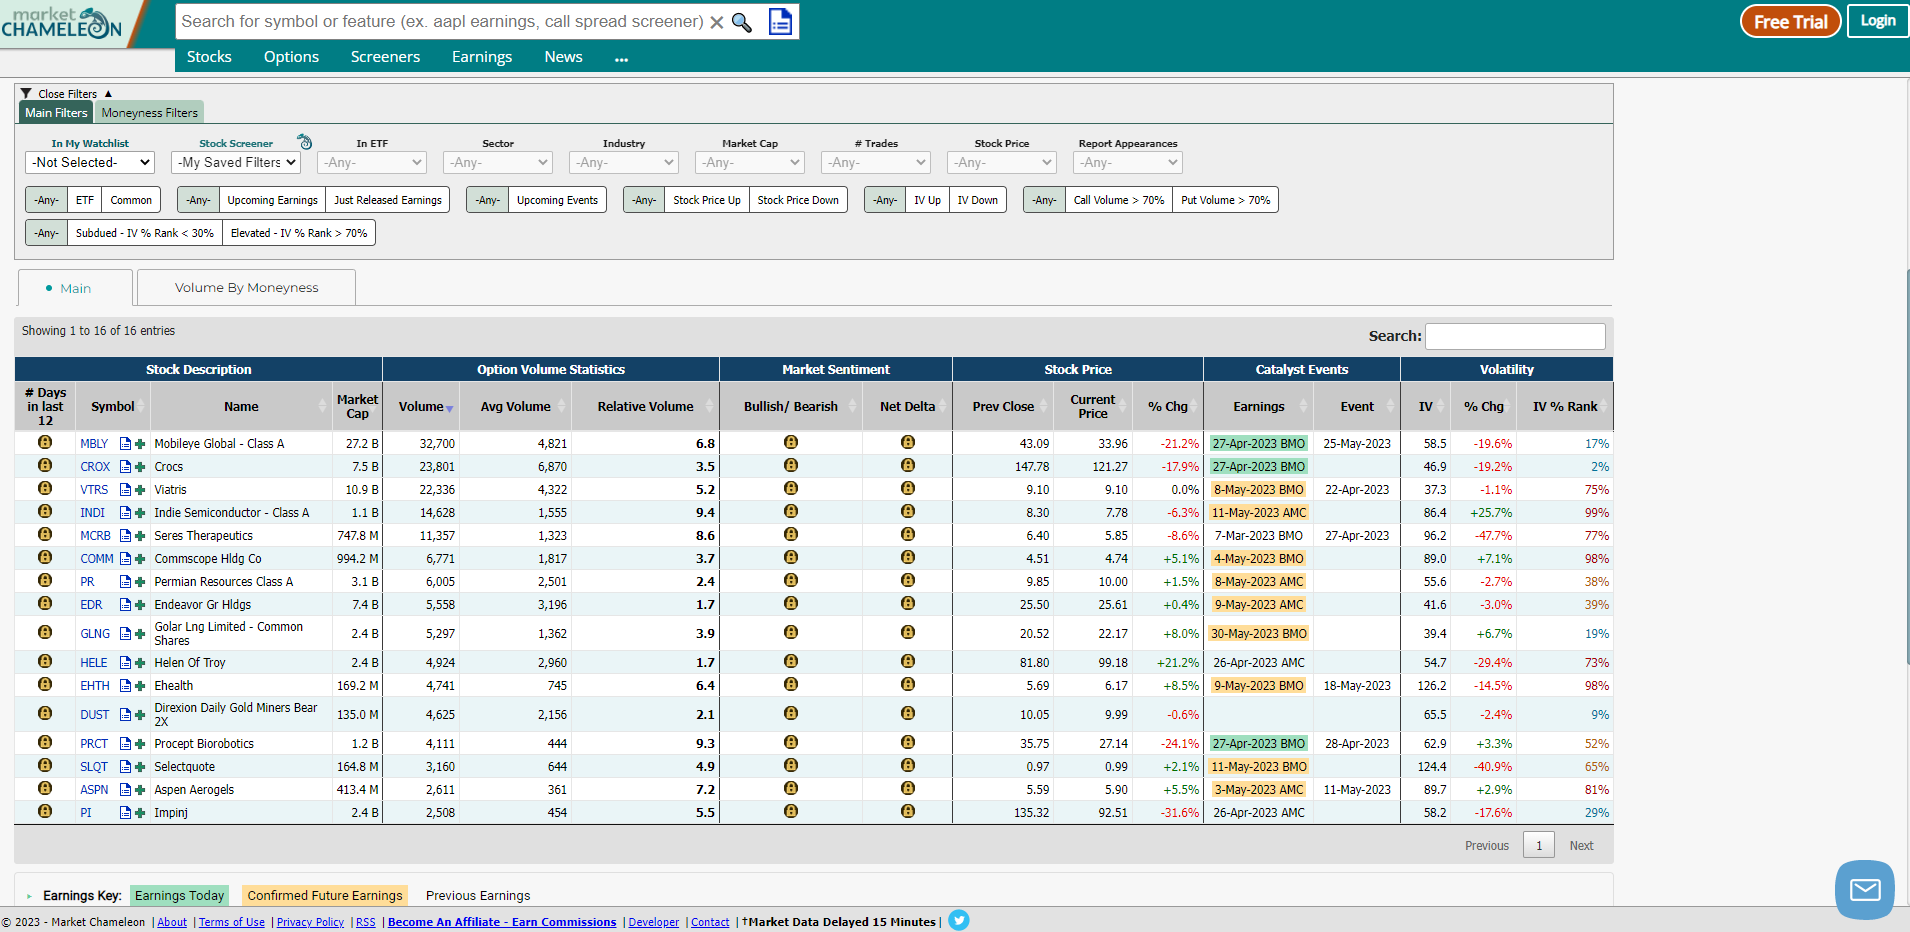Expand the In ETF dropdown
This screenshot has width=1910, height=932.
(x=372, y=162)
